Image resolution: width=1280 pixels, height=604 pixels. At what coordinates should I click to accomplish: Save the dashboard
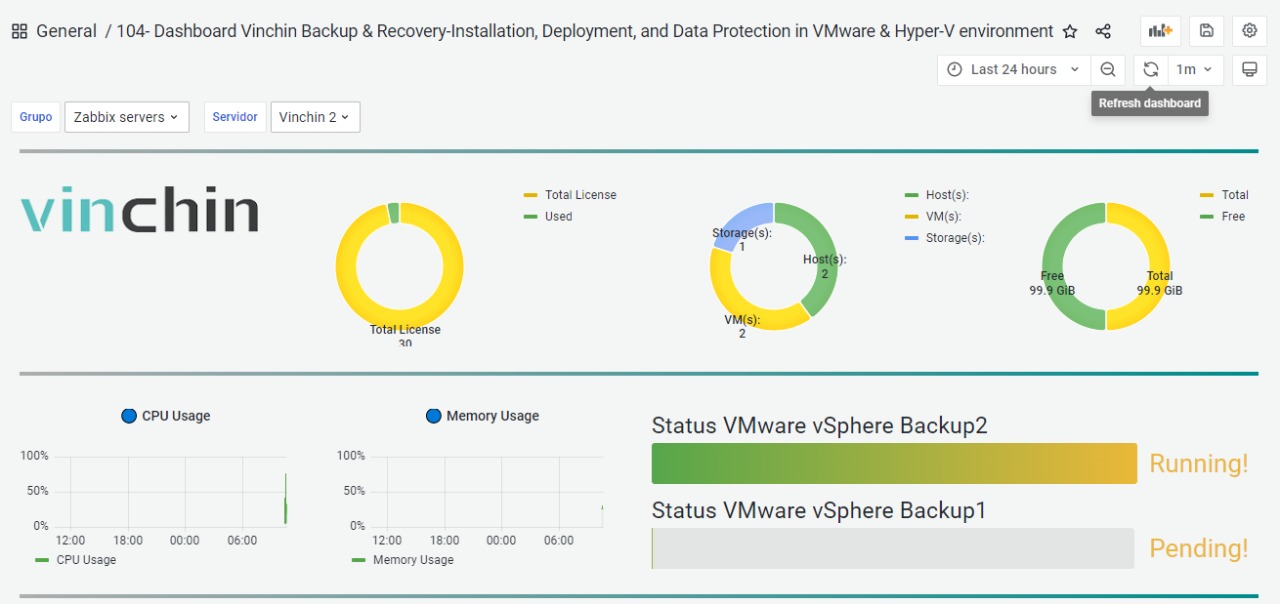click(1206, 31)
